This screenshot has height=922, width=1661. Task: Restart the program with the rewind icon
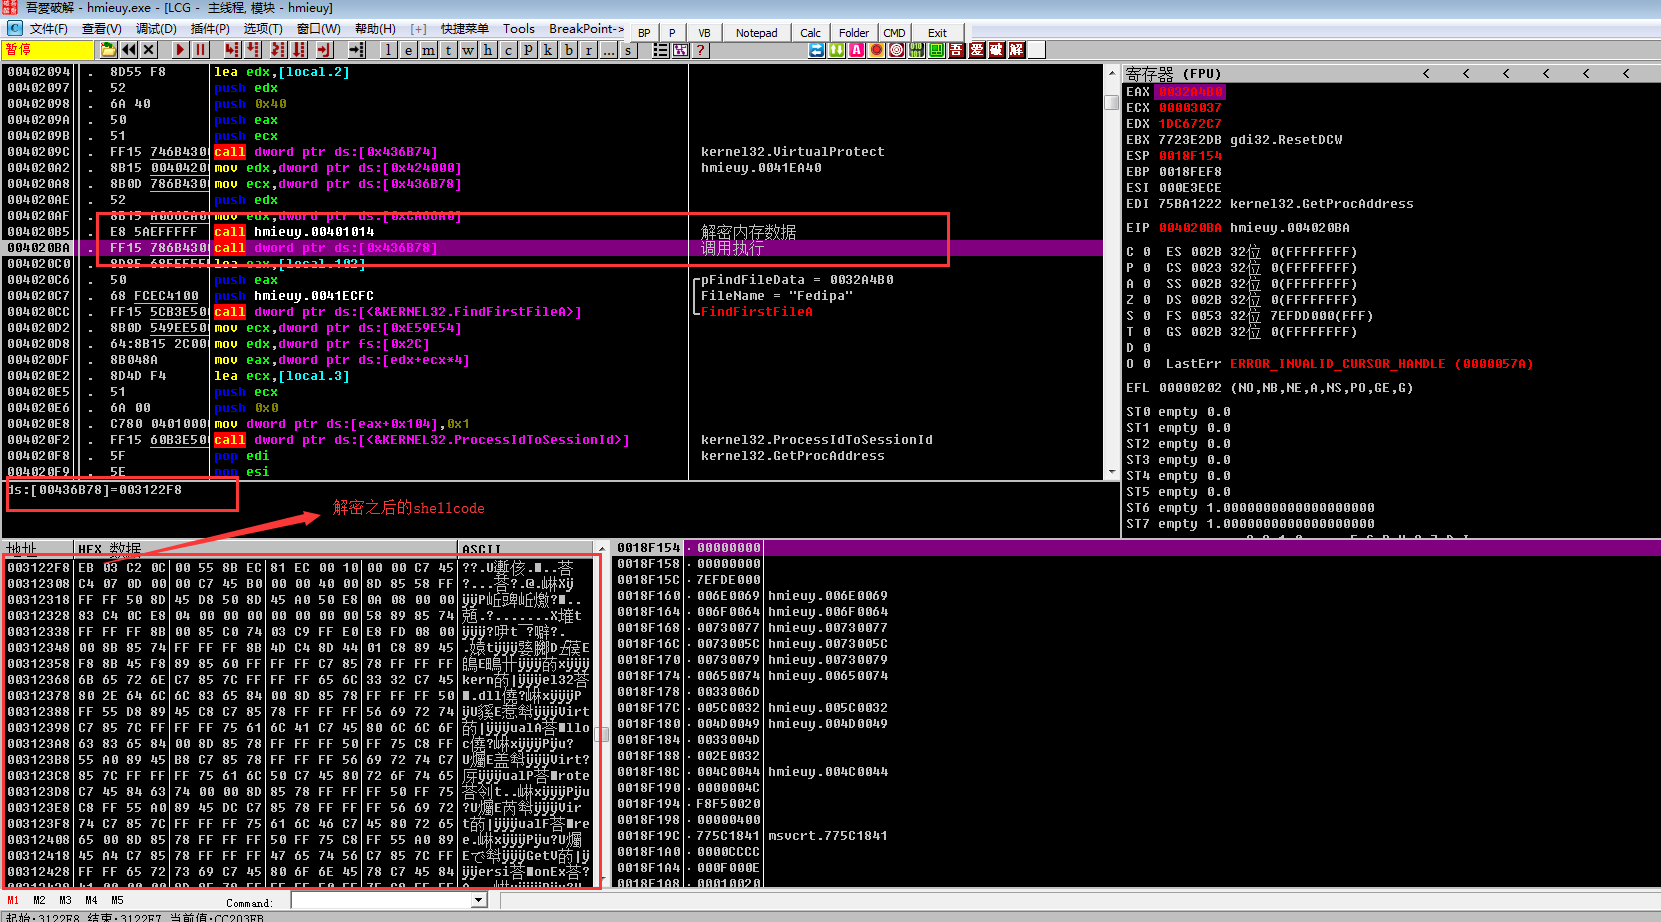[x=129, y=50]
